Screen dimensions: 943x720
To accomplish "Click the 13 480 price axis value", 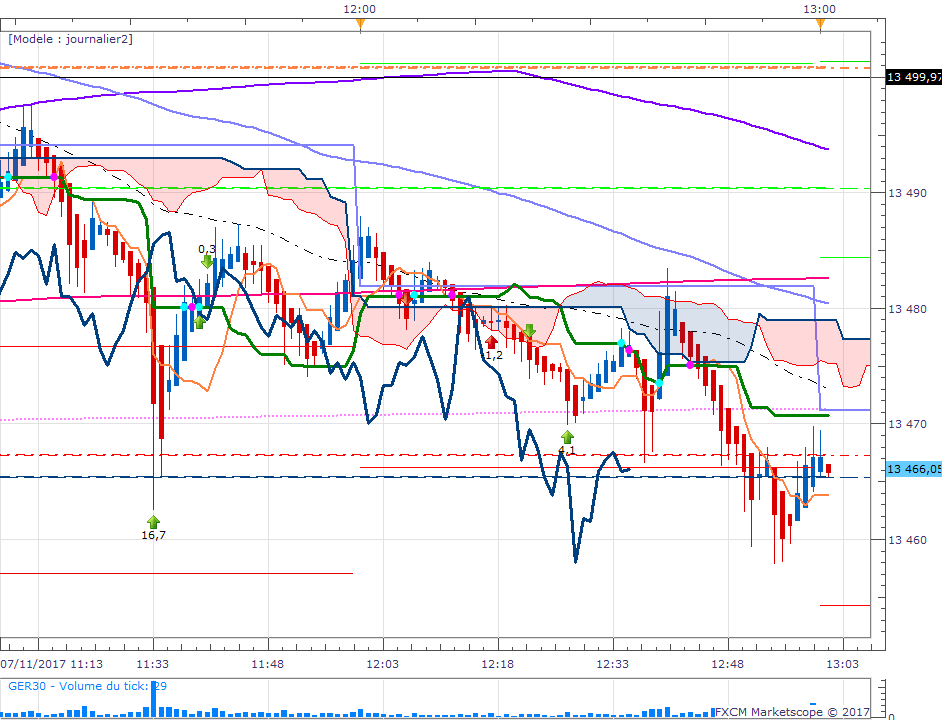I will (x=908, y=309).
